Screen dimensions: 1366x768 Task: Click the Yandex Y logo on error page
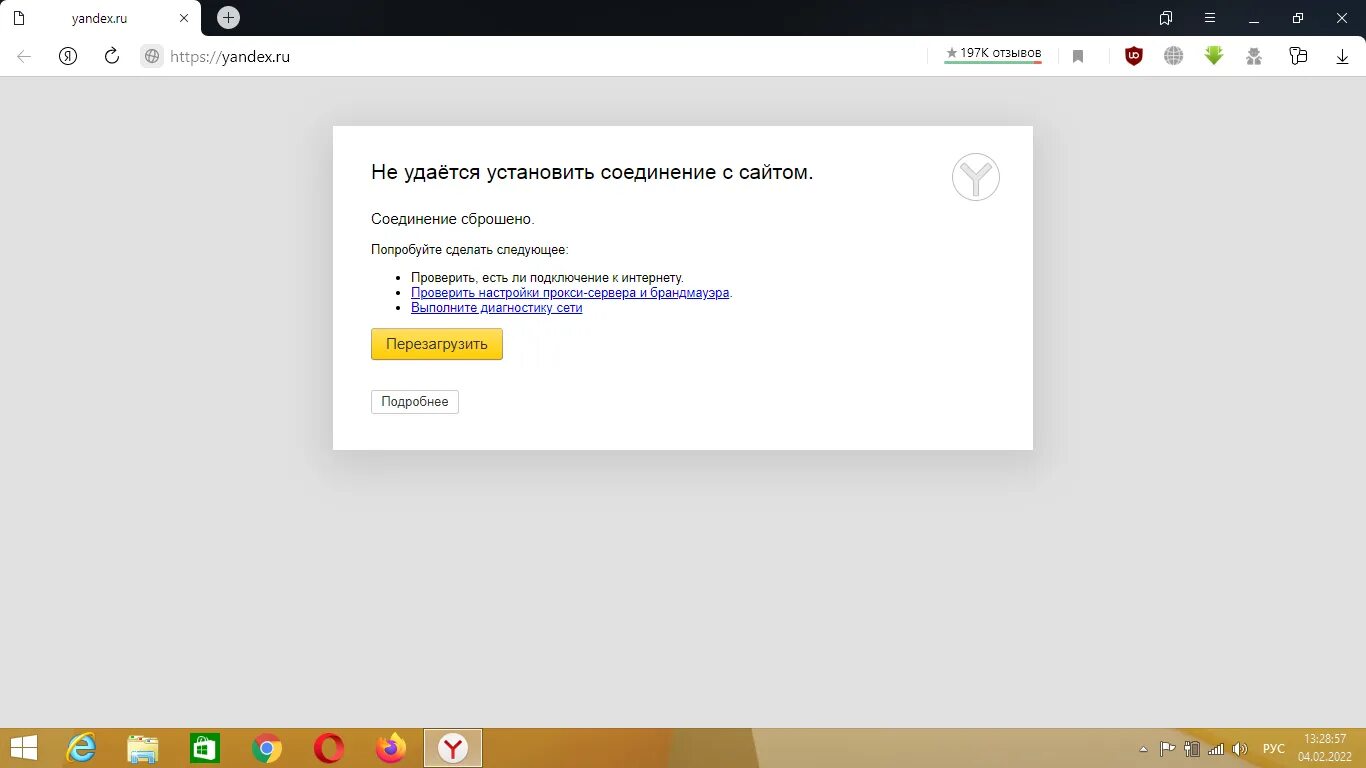click(976, 177)
